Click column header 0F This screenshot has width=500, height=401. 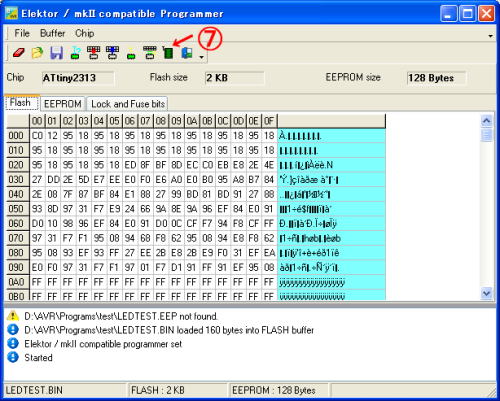(269, 121)
